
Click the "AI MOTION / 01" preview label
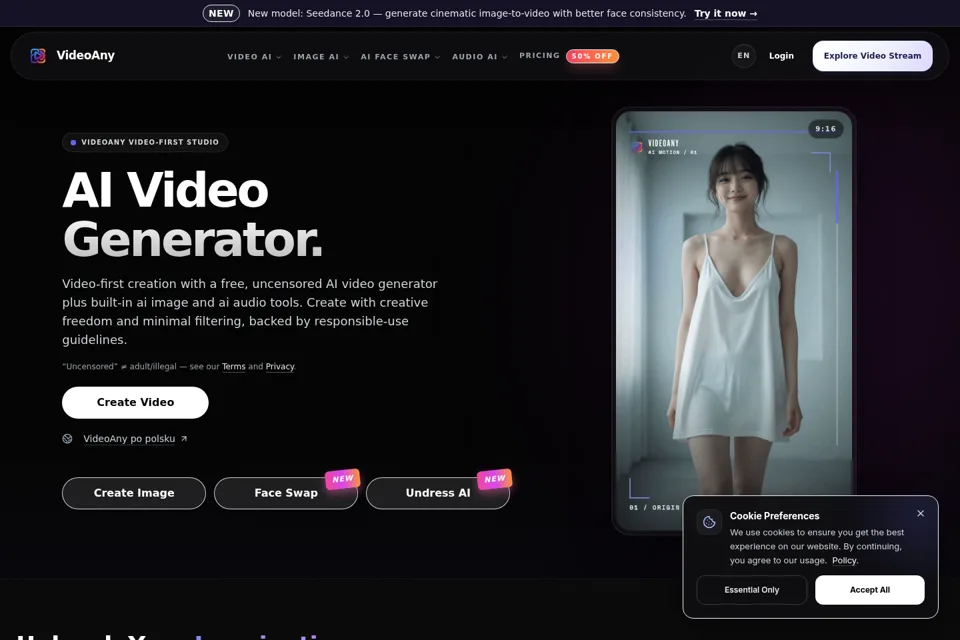pyautogui.click(x=672, y=152)
